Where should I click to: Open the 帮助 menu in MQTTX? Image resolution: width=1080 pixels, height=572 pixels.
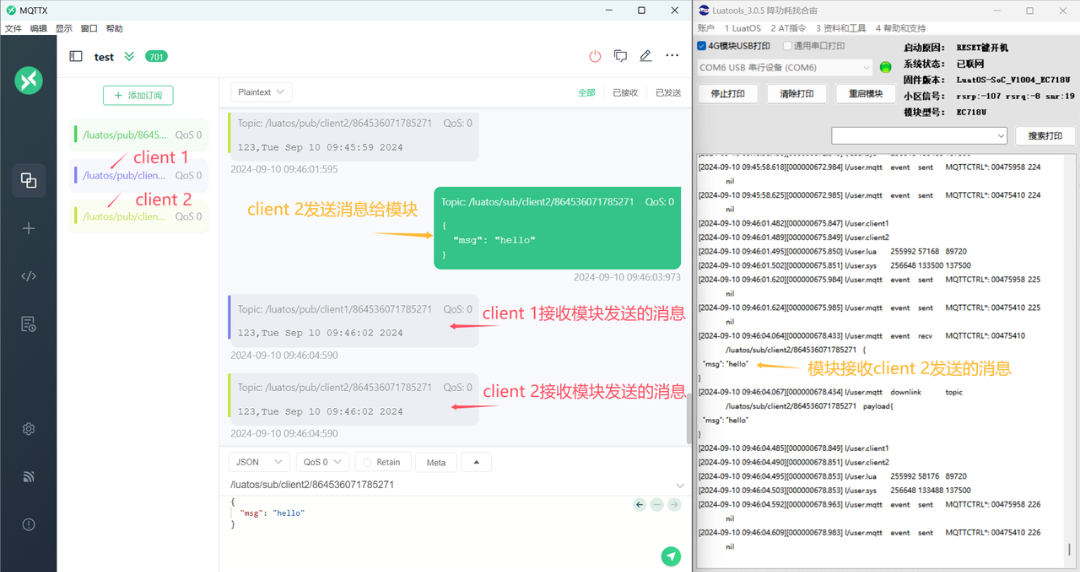(x=114, y=28)
